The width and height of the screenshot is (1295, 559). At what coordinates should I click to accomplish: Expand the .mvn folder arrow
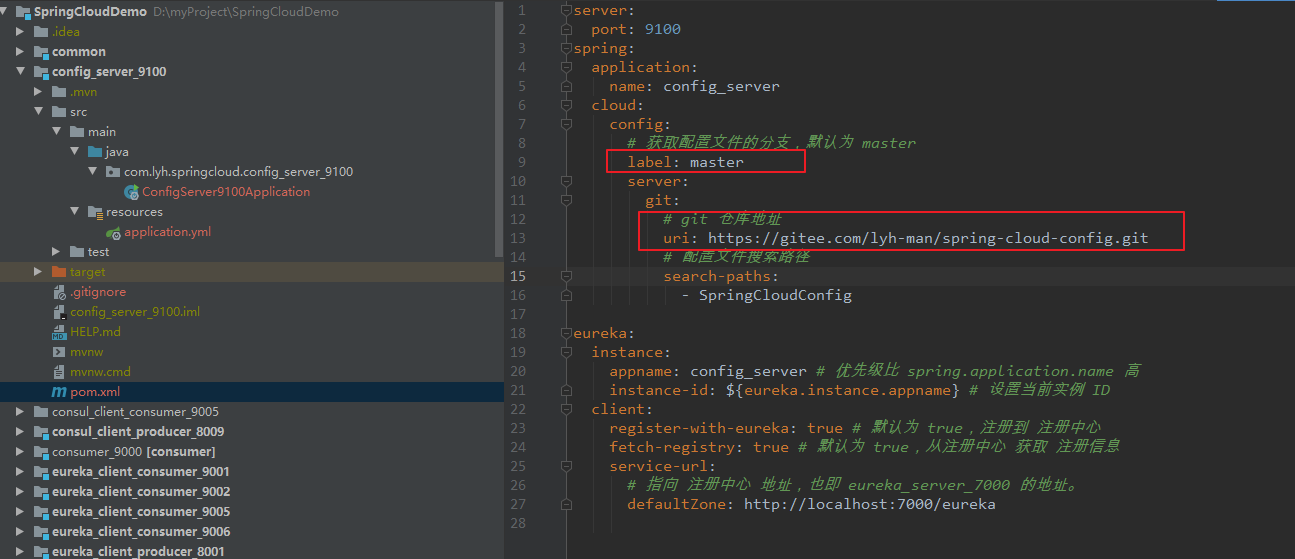(x=38, y=92)
